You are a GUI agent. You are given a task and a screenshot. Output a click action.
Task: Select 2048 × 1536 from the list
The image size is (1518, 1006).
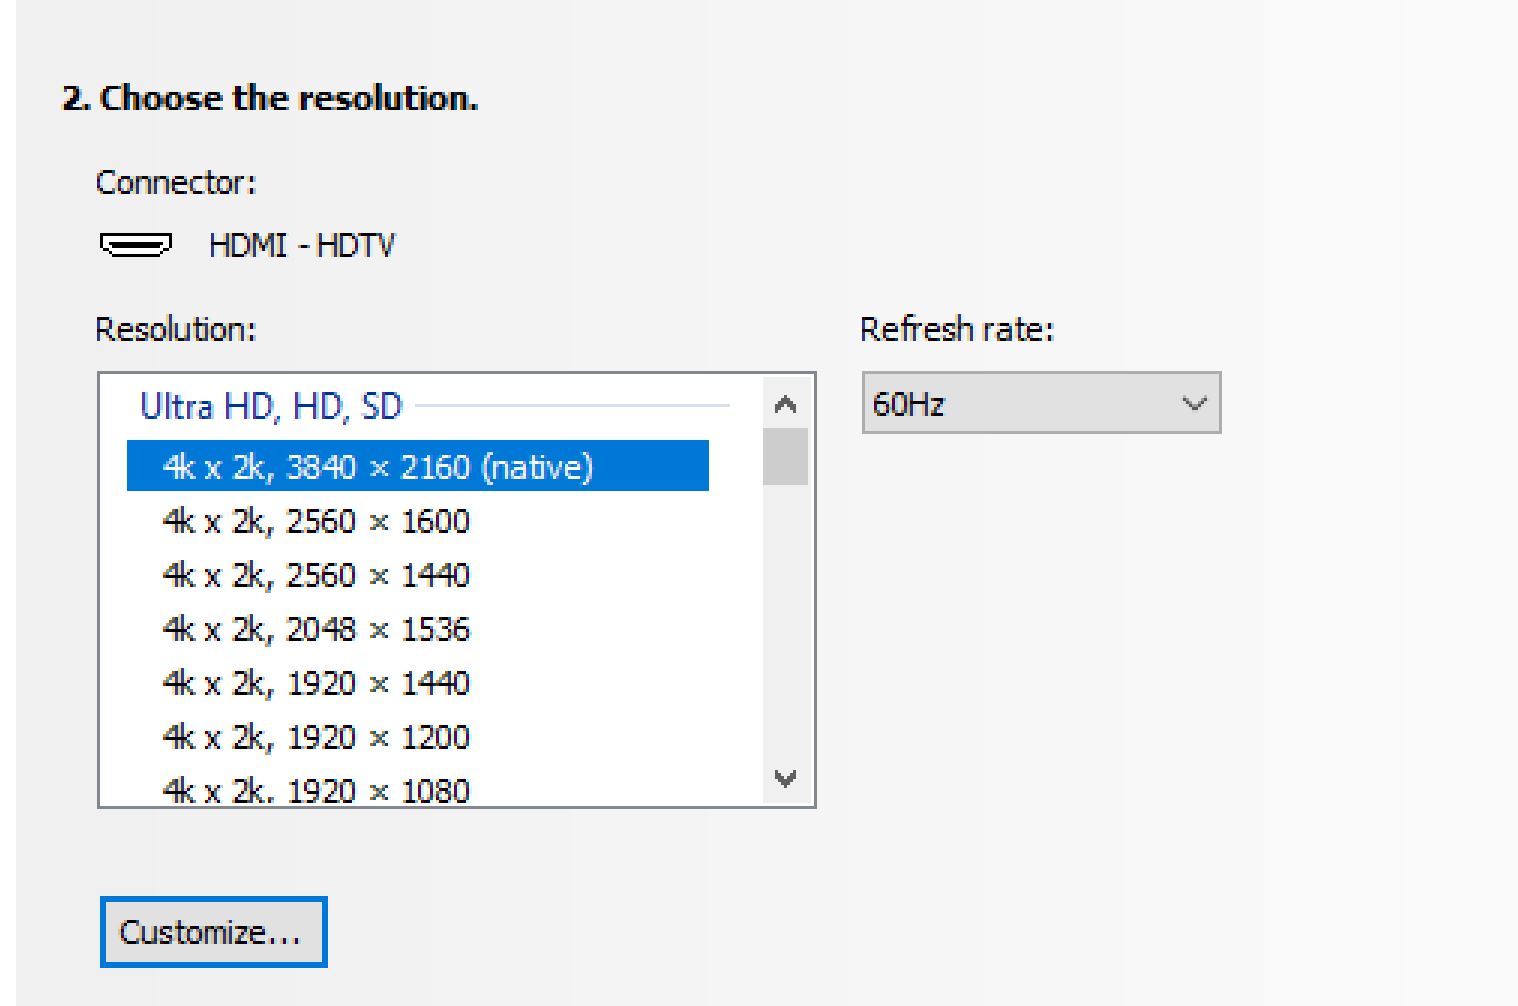tap(316, 629)
